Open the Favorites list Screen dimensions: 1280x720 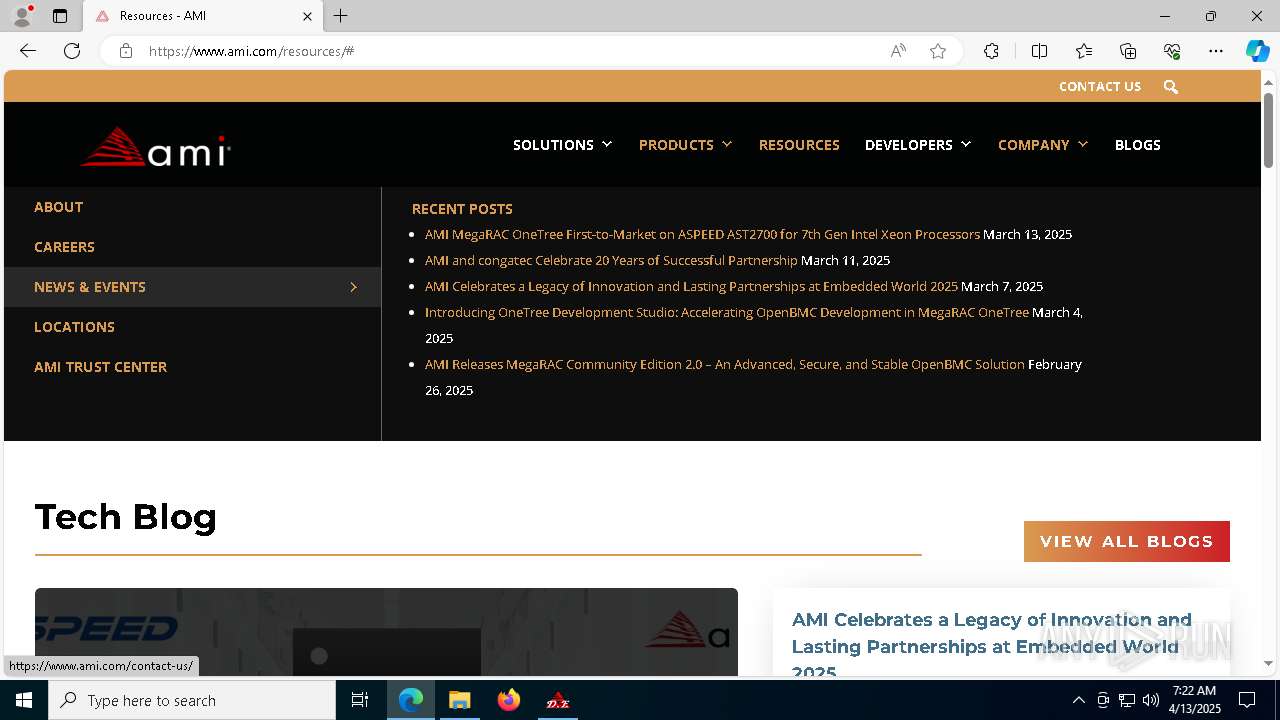coord(1084,51)
